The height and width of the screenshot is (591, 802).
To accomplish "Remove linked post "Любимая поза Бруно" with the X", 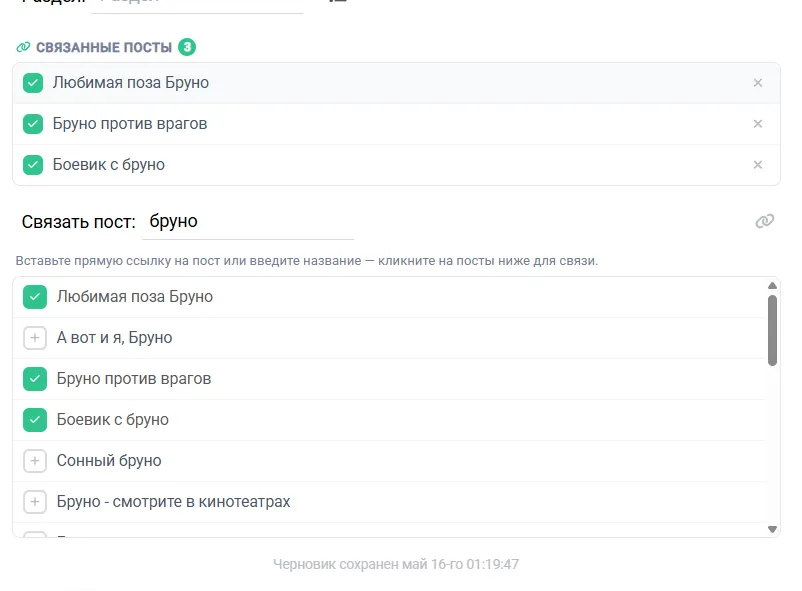I will 758,83.
